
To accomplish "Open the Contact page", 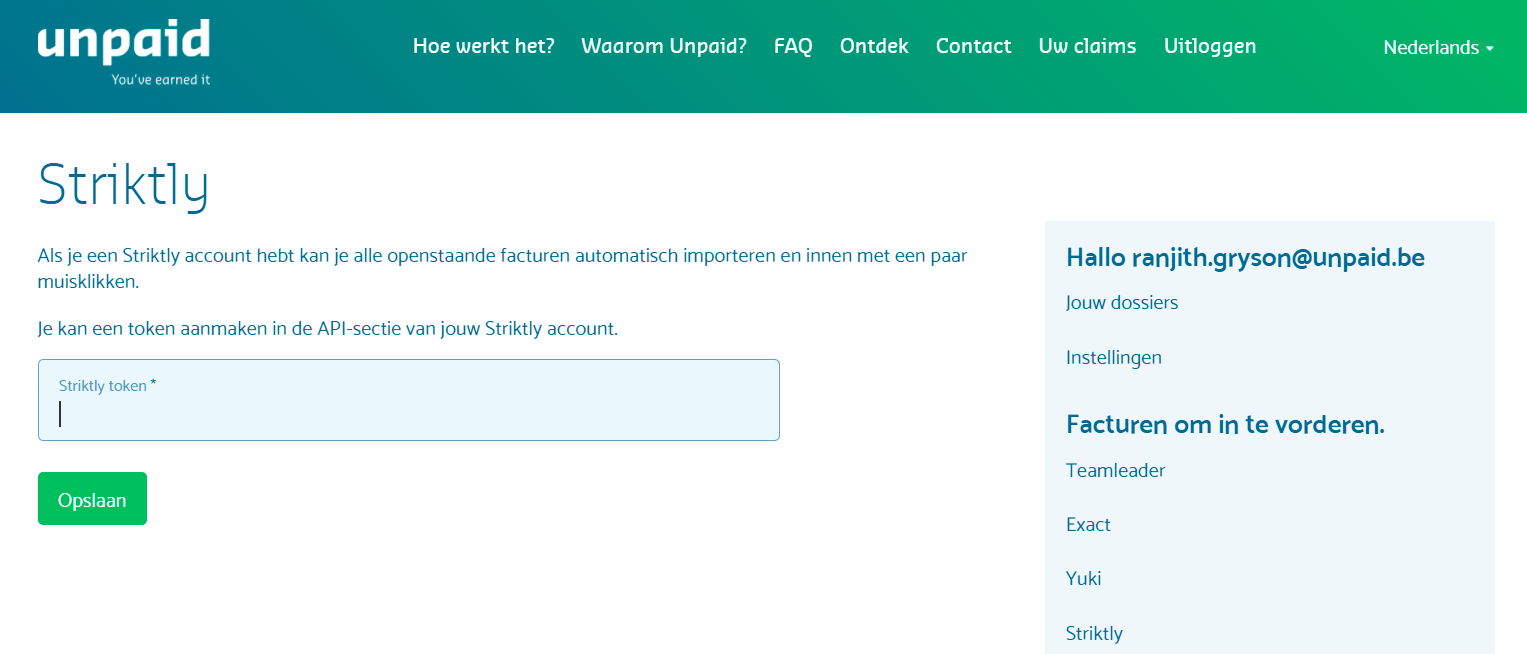I will (x=973, y=46).
